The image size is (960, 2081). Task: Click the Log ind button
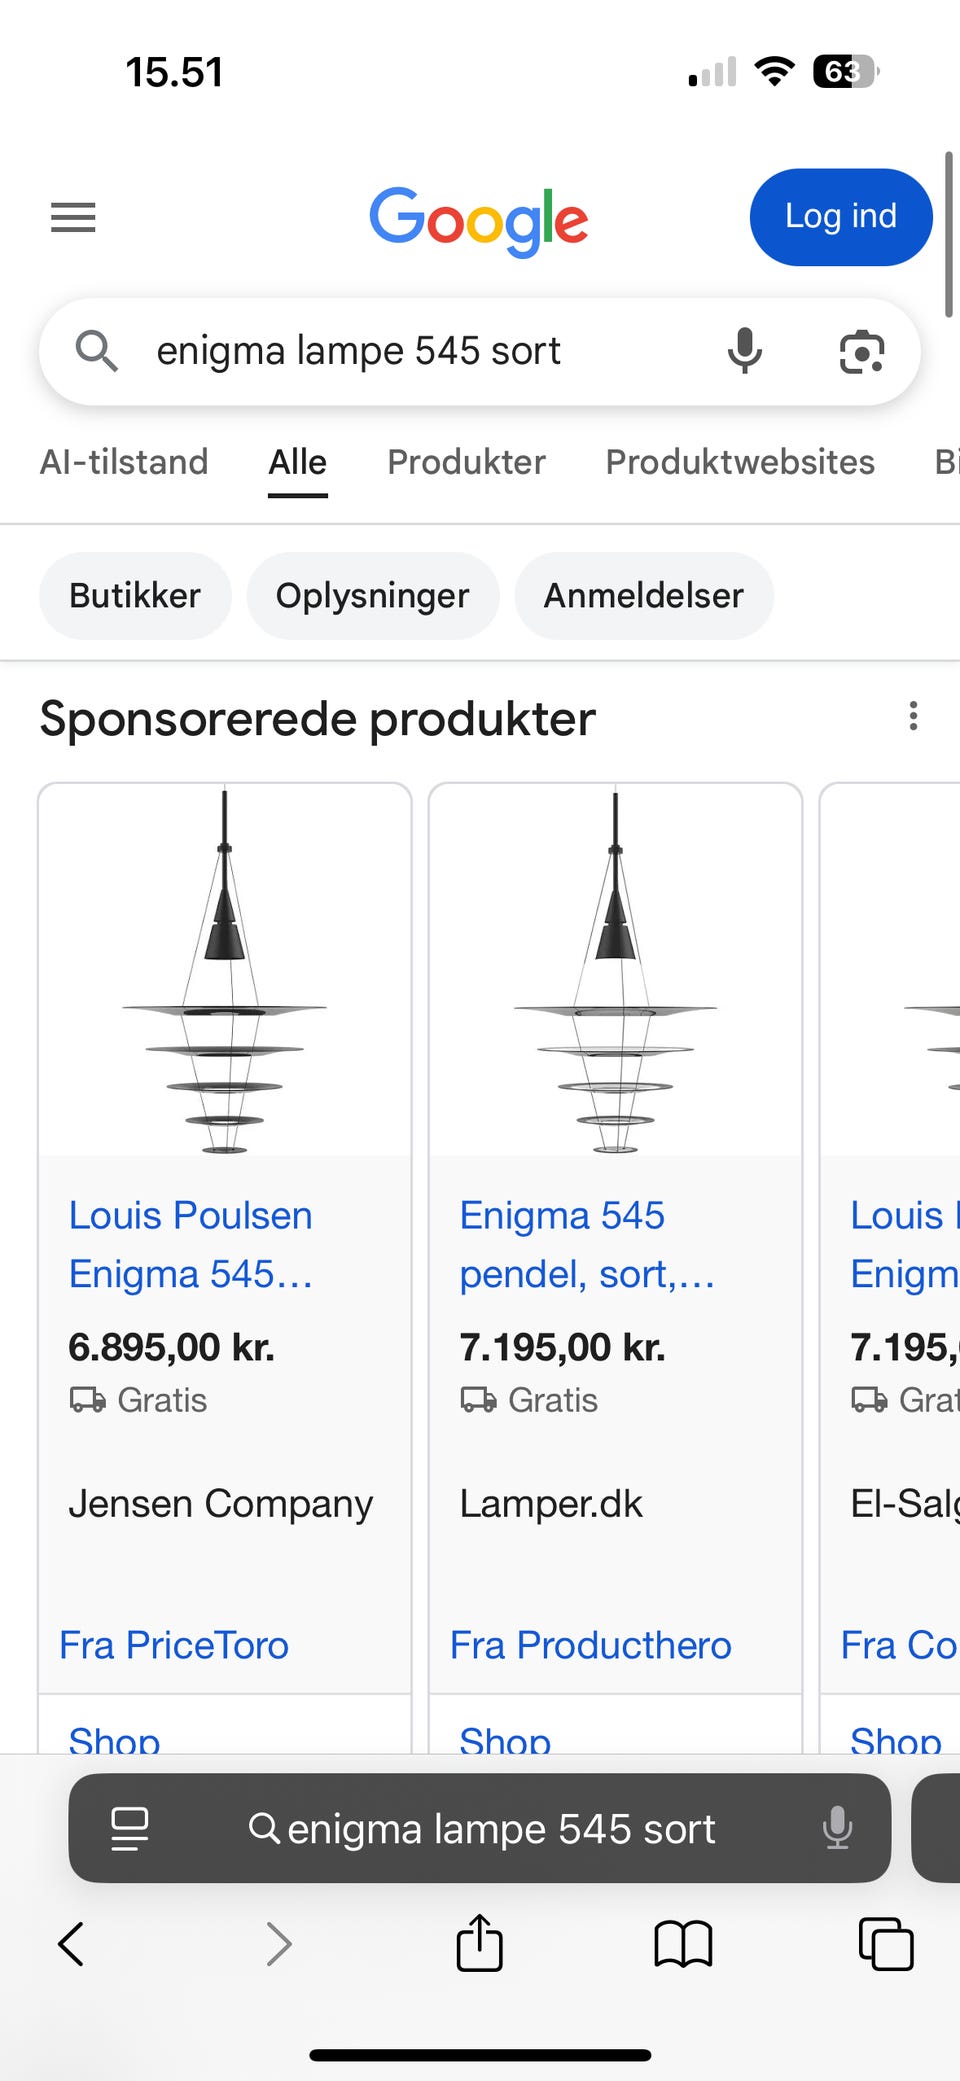[840, 217]
